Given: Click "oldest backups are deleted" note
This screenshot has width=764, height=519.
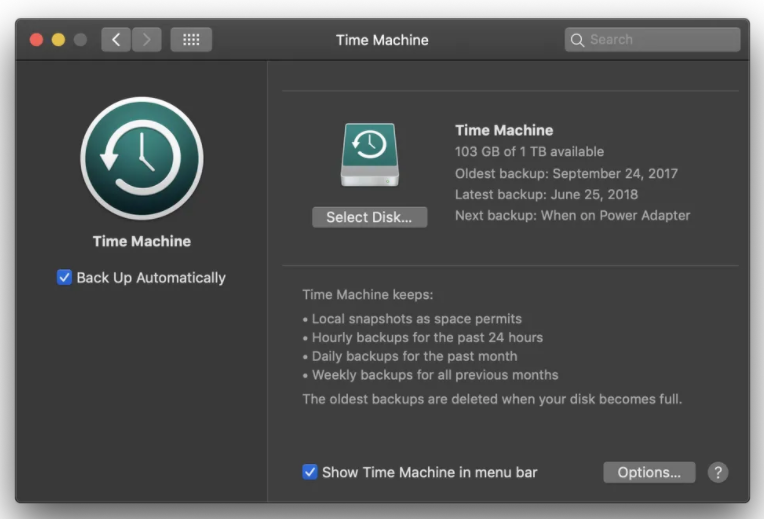Looking at the screenshot, I should (x=492, y=399).
